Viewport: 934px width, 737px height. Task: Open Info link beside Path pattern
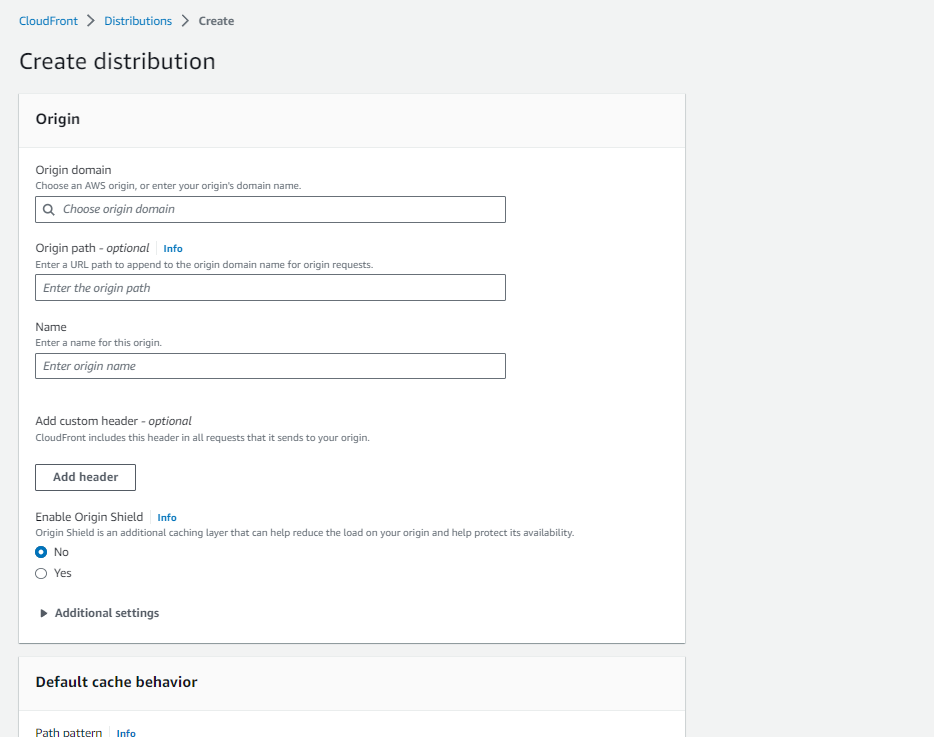coord(126,733)
